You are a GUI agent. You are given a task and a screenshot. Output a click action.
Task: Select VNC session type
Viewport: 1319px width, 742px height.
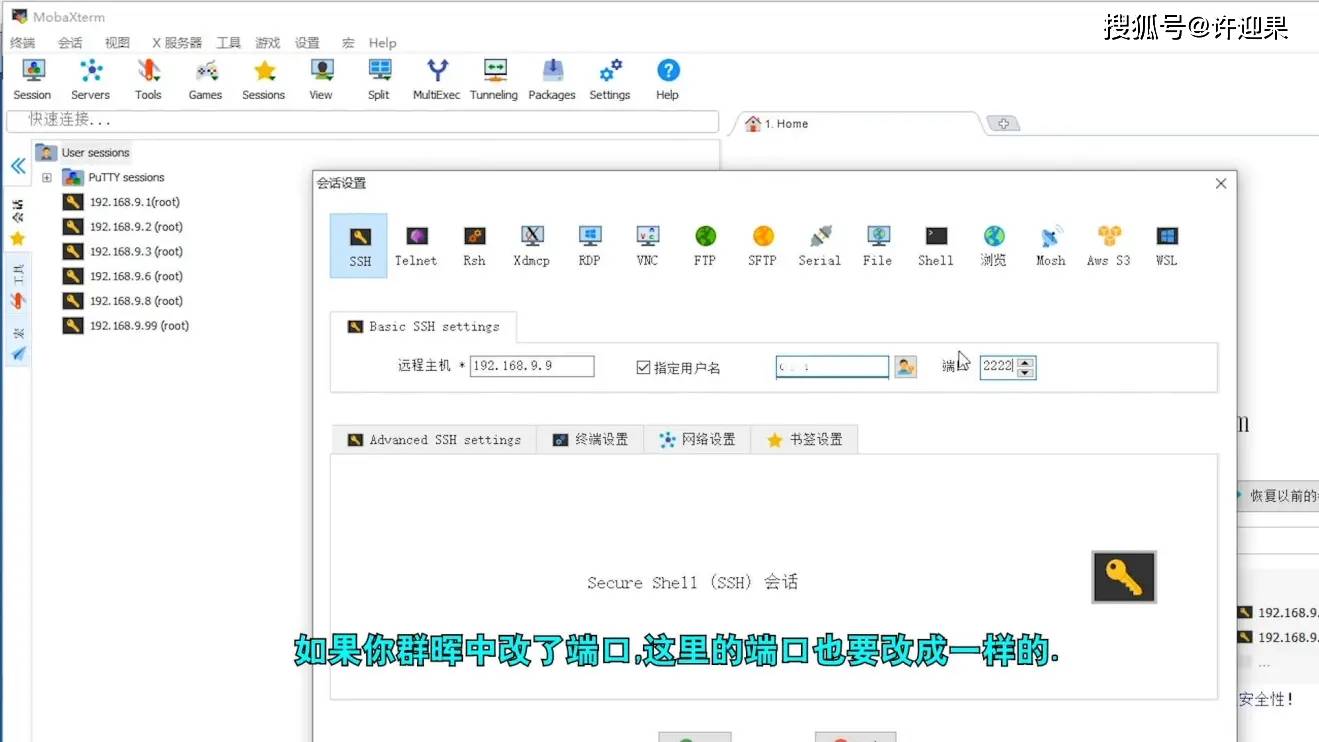[x=648, y=246]
